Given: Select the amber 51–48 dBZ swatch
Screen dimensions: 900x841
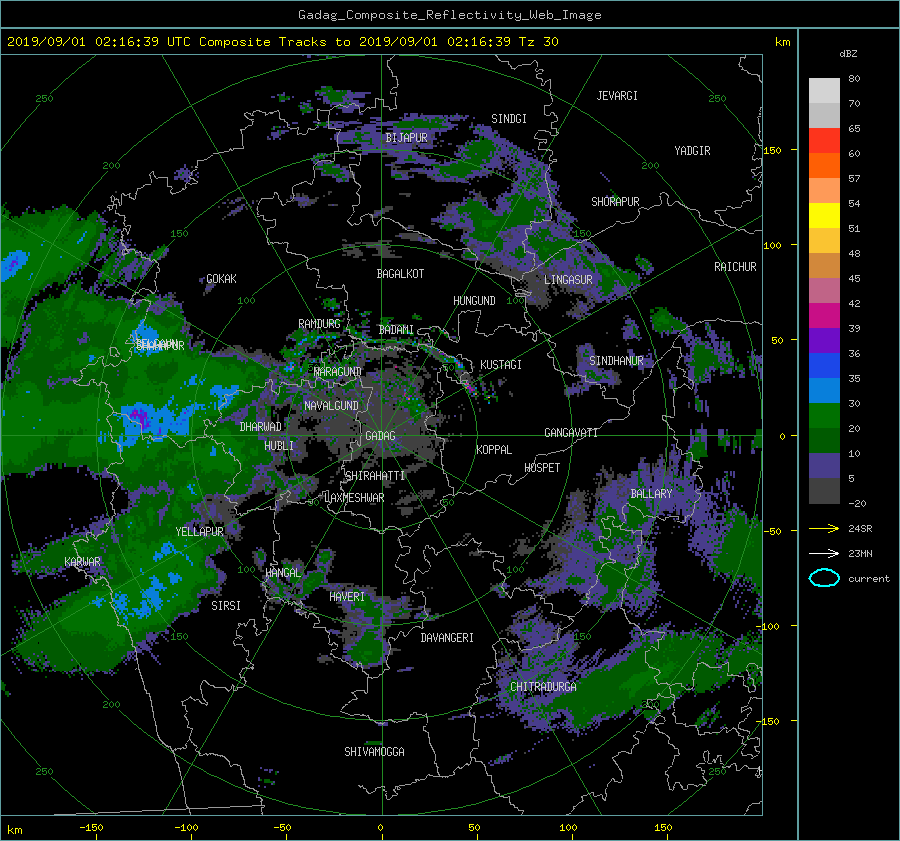Looking at the screenshot, I should (x=824, y=241).
